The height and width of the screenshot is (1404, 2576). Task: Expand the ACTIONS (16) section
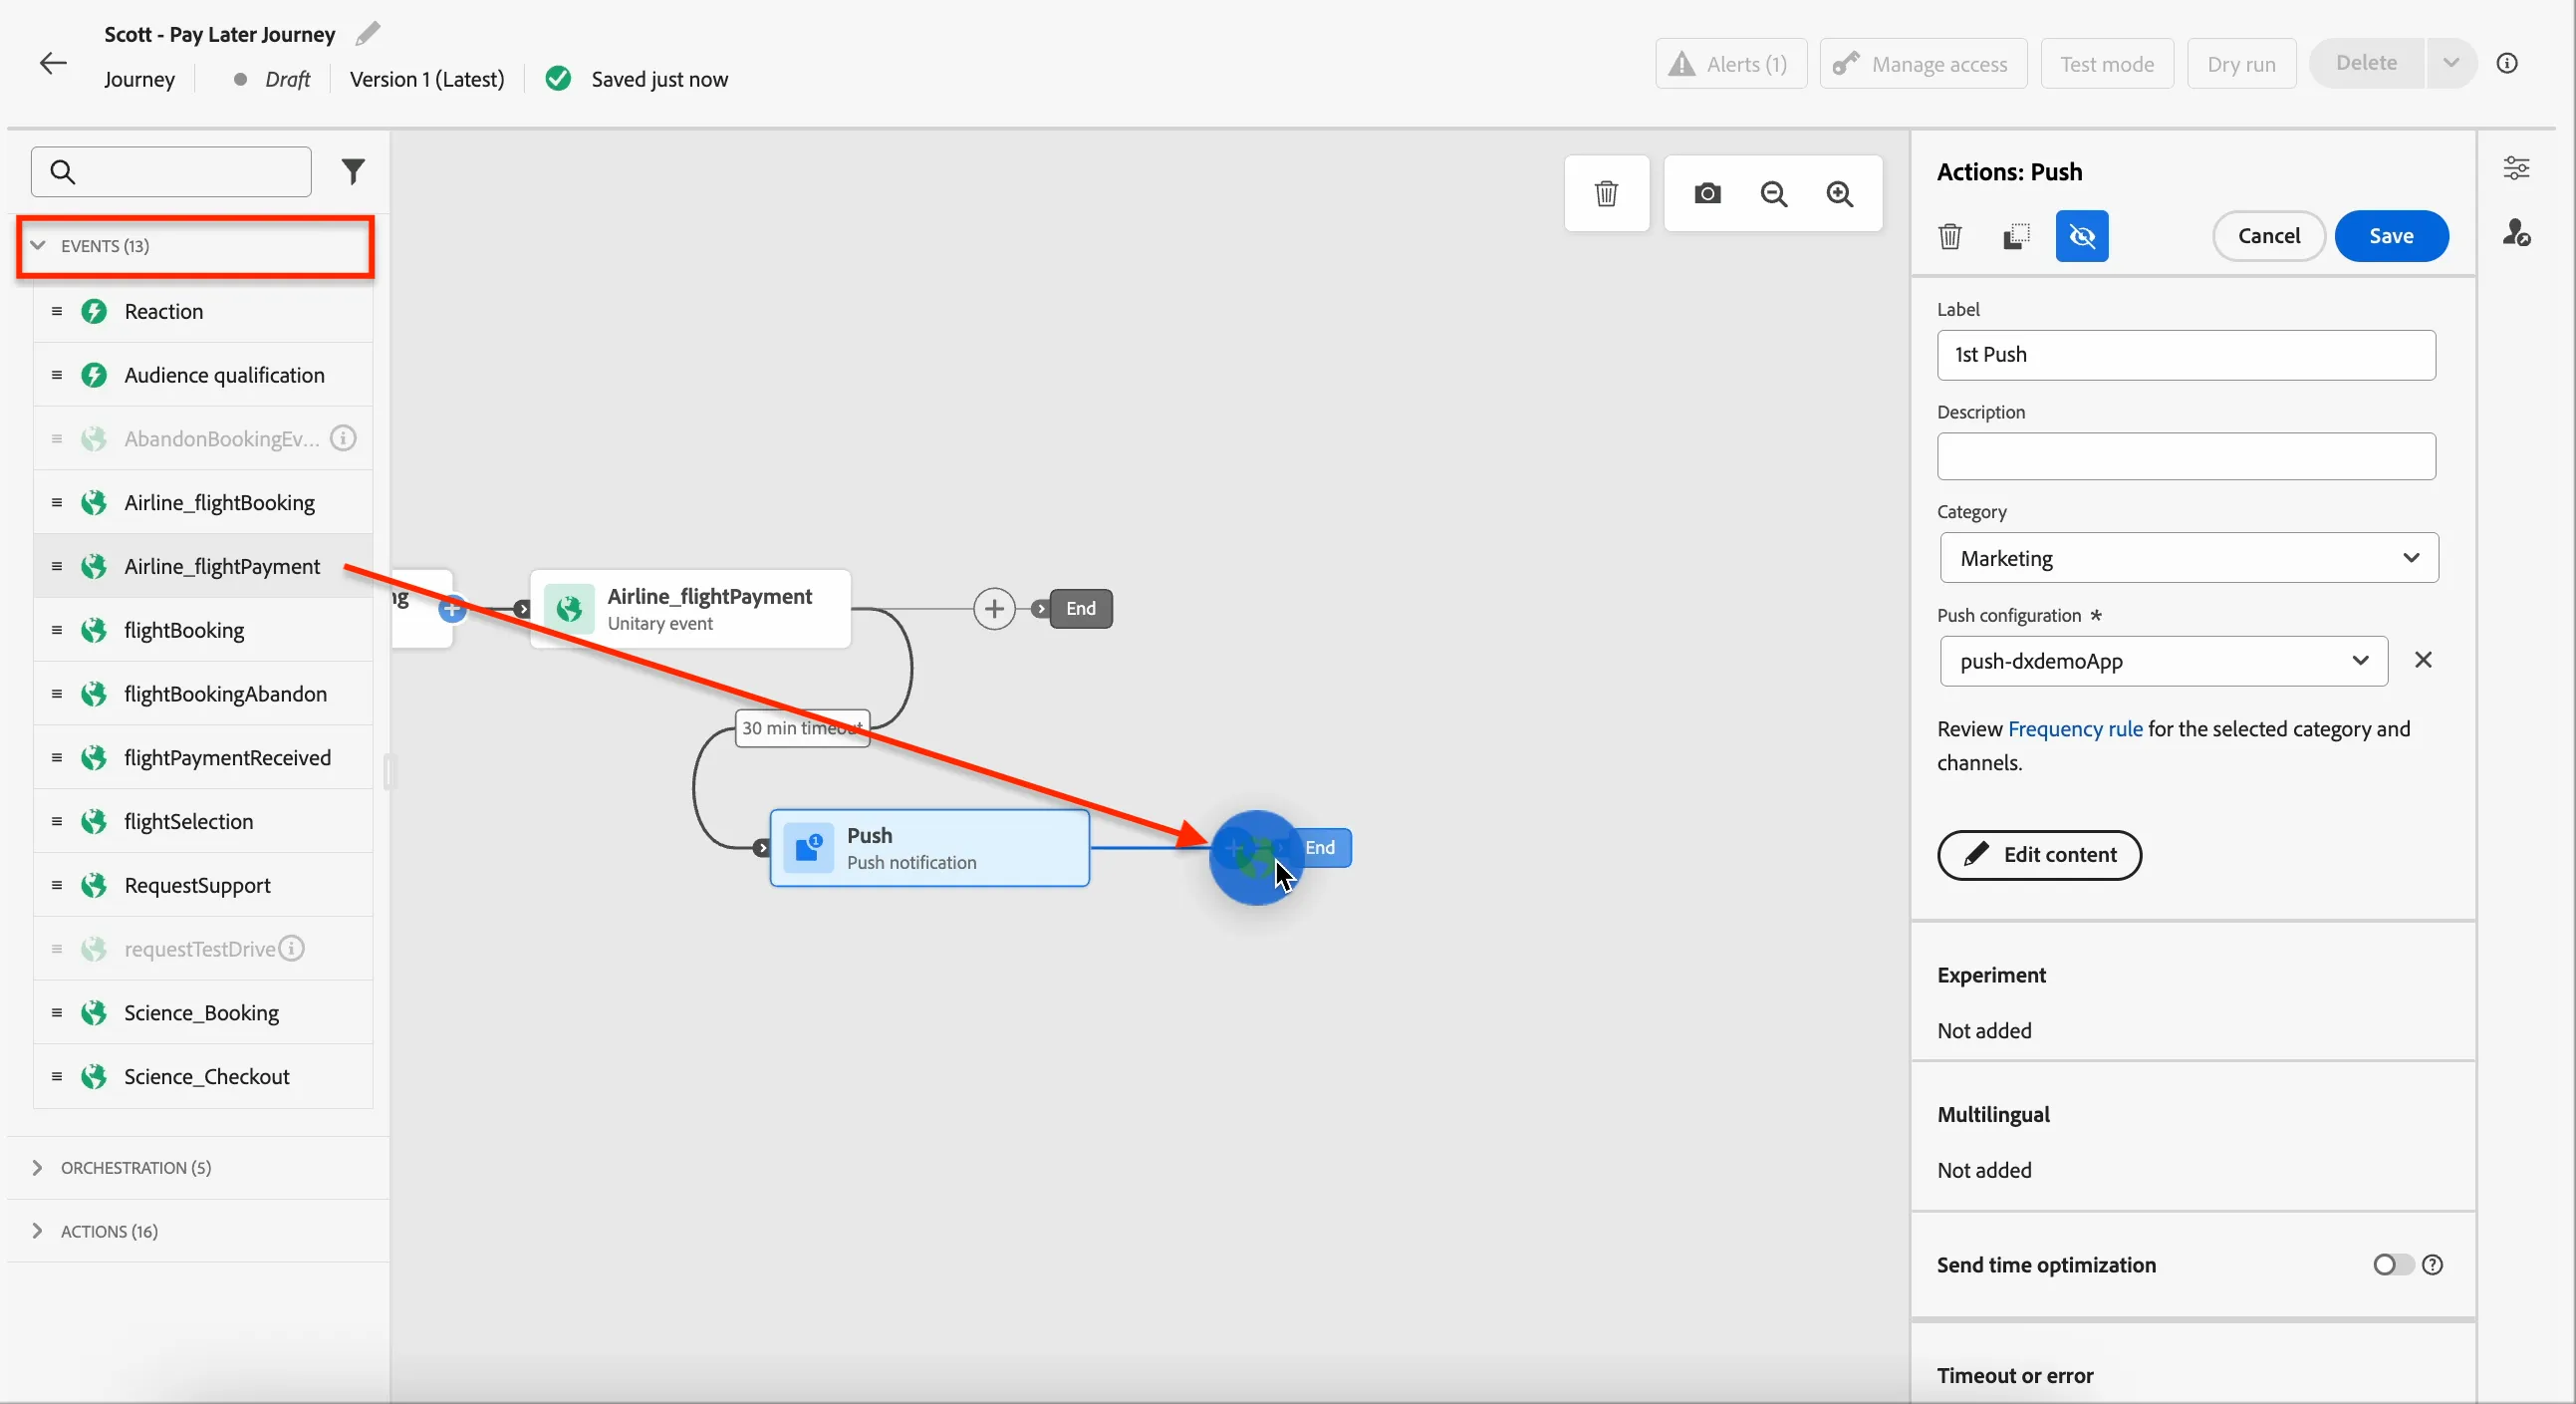(x=198, y=1231)
